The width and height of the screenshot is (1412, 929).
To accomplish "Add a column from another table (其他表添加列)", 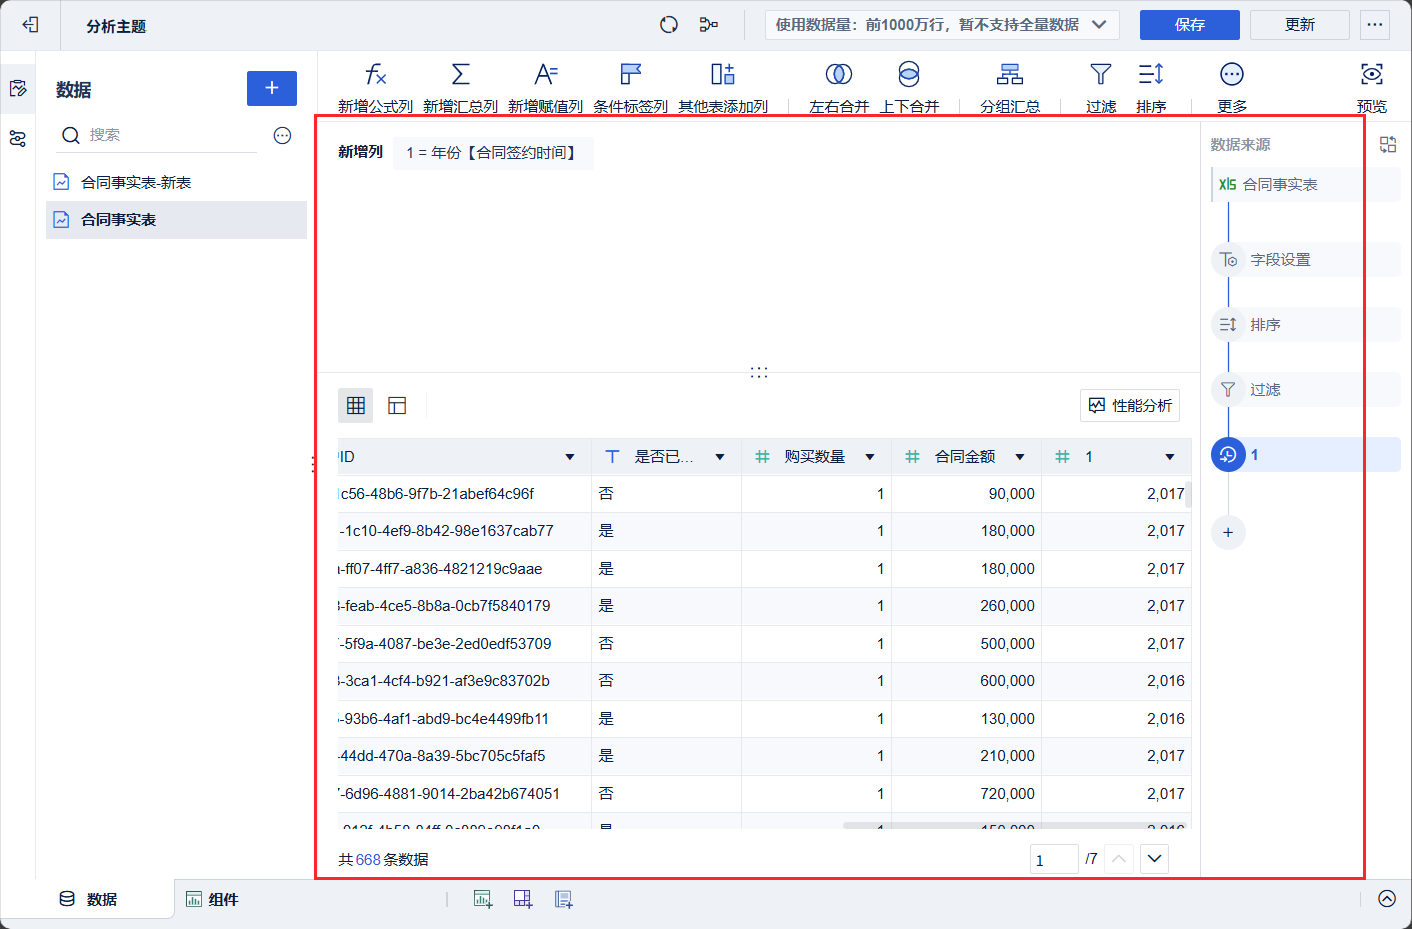I will coord(723,87).
